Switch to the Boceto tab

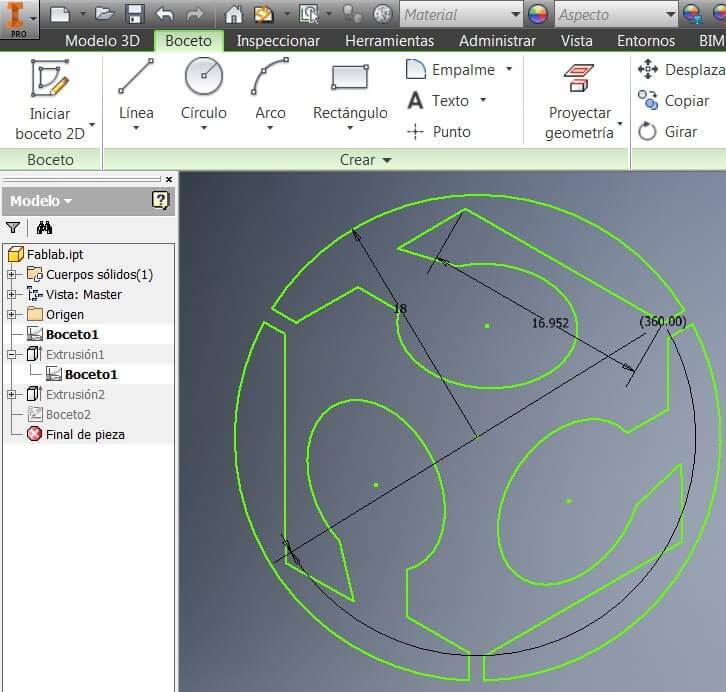[188, 41]
